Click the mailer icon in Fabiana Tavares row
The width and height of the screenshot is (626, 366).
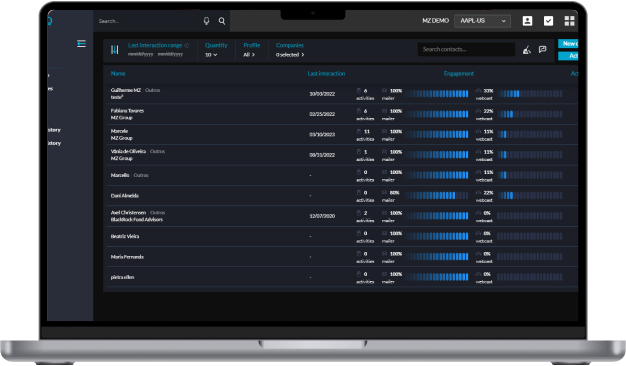(x=384, y=111)
